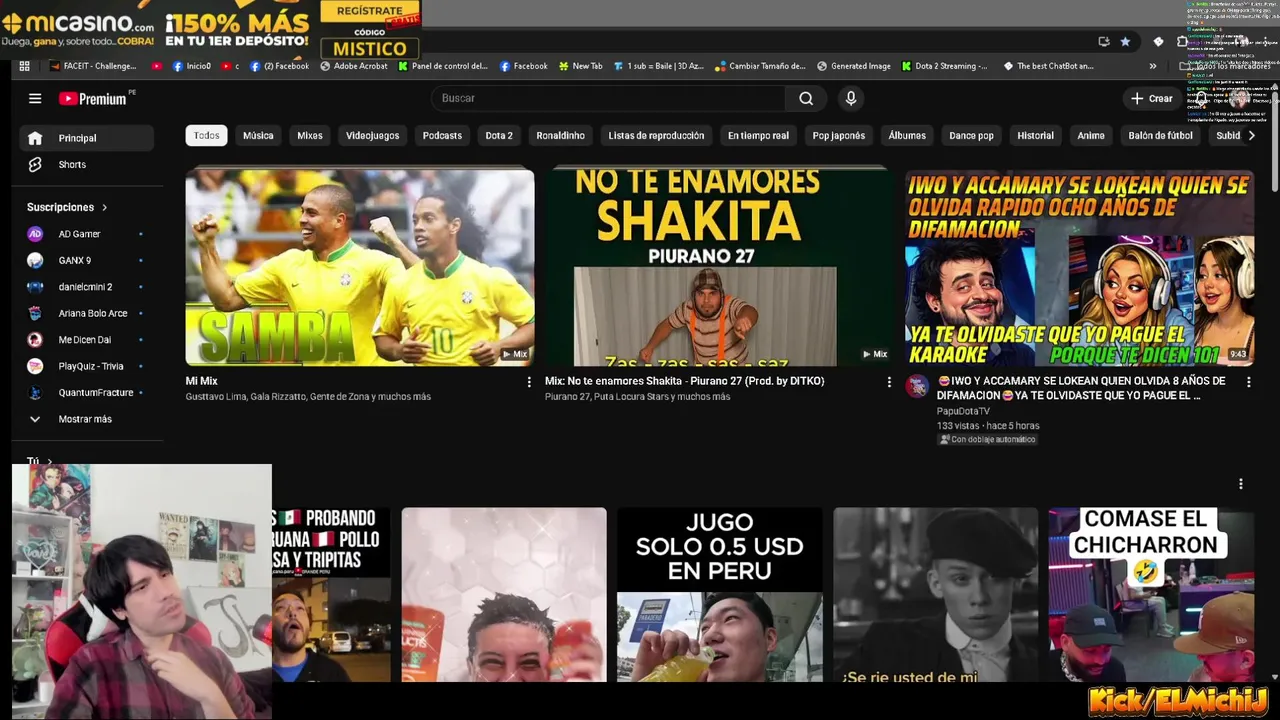Open danielcmini 2 channel subscription
The image size is (1280, 720).
[x=87, y=287]
